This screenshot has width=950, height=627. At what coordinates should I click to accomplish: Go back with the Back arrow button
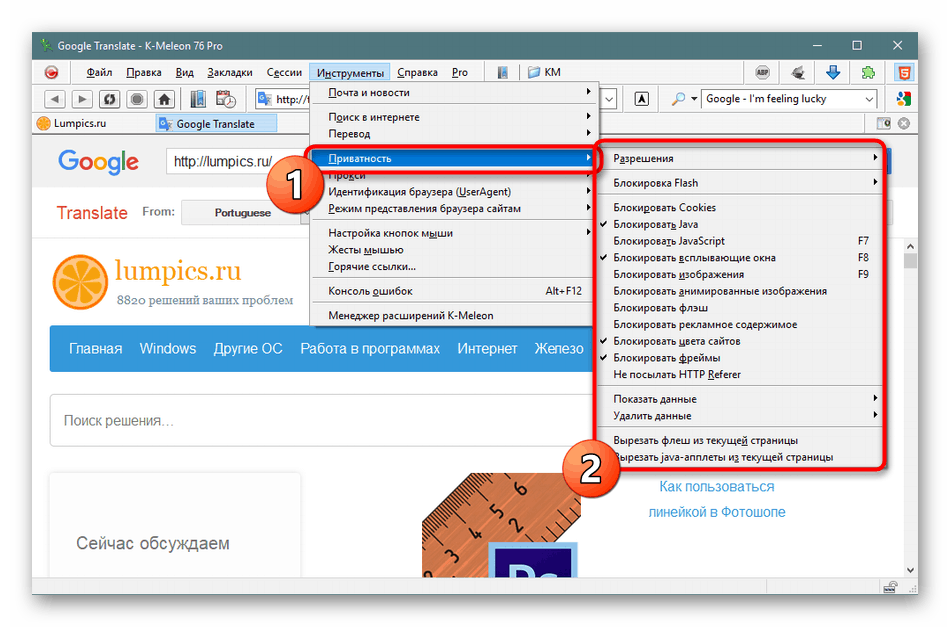click(55, 99)
